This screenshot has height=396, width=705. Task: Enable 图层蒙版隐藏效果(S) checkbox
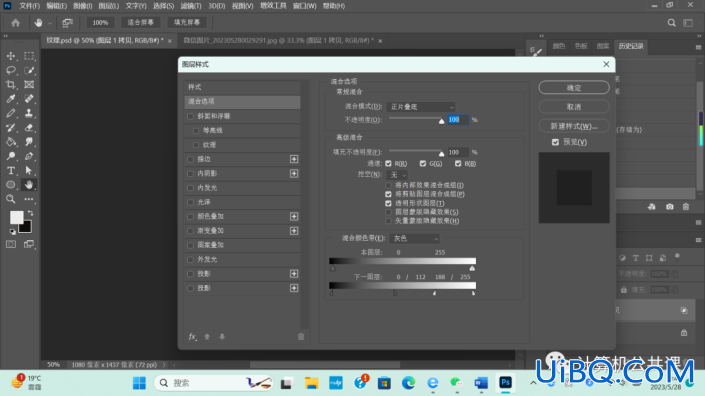(x=388, y=212)
